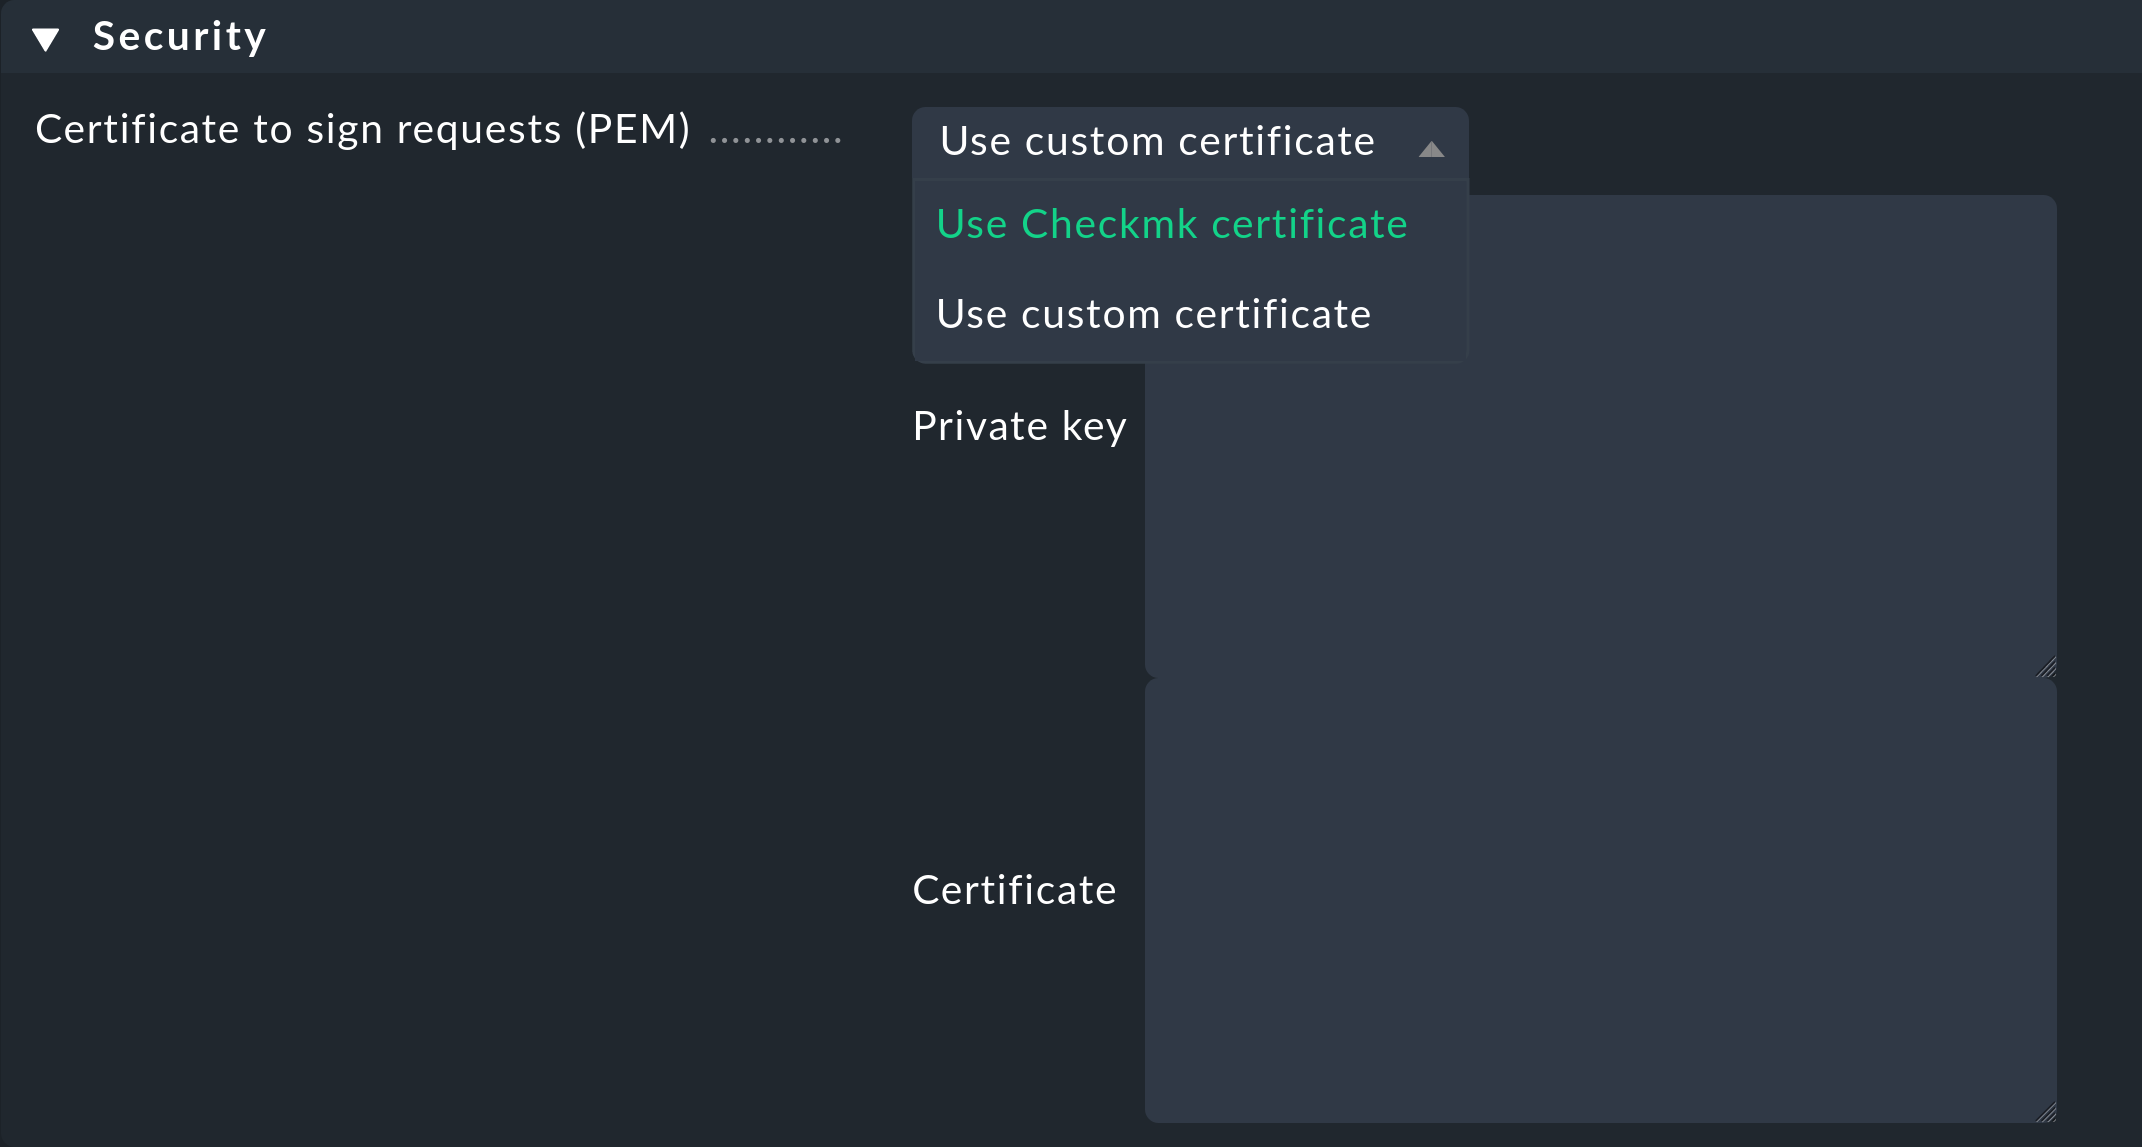Viewport: 2142px width, 1147px height.
Task: Click inside the Certificate text area
Action: tap(1600, 890)
